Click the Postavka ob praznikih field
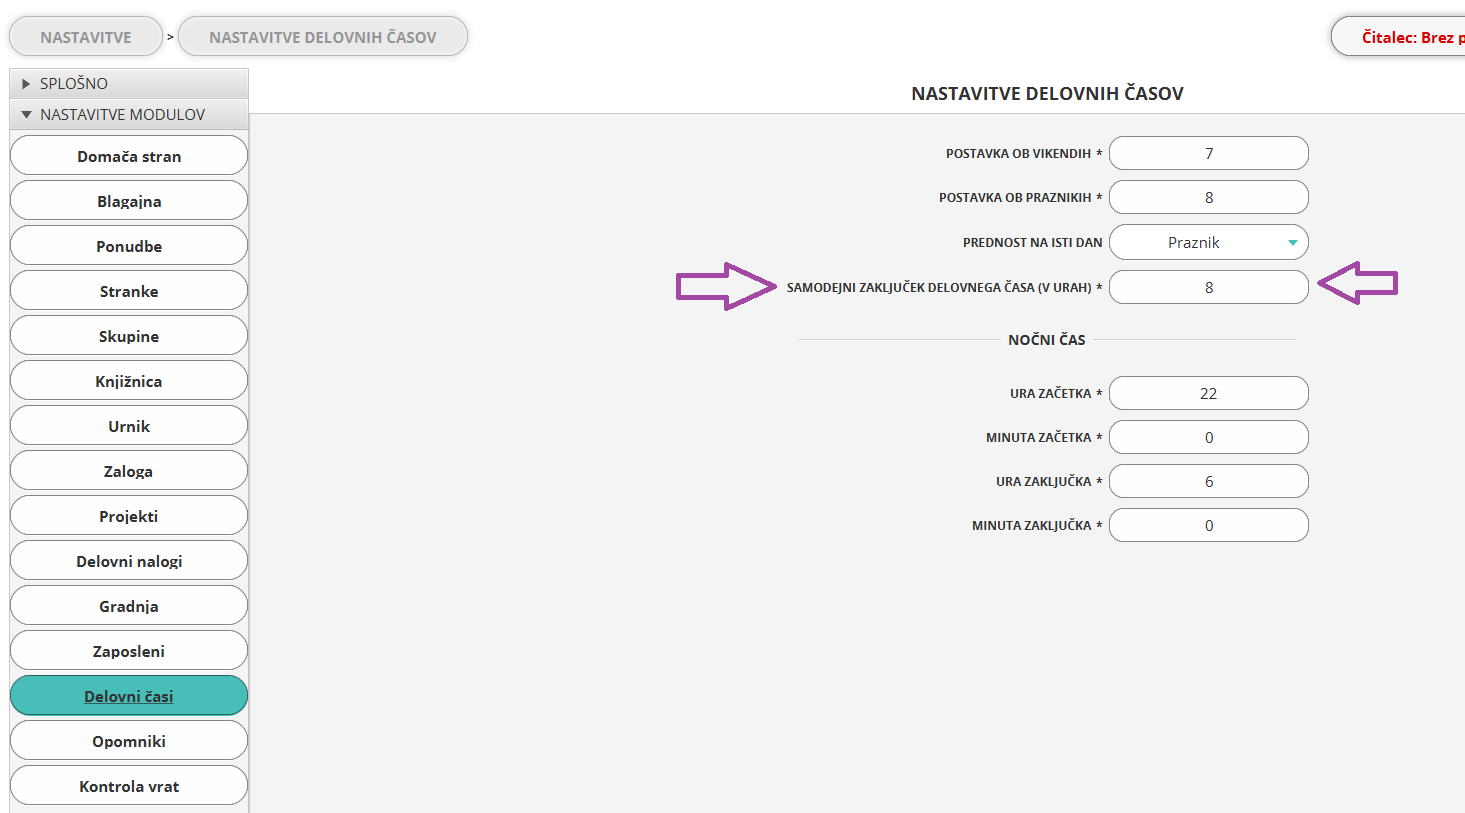The width and height of the screenshot is (1465, 813). tap(1209, 197)
